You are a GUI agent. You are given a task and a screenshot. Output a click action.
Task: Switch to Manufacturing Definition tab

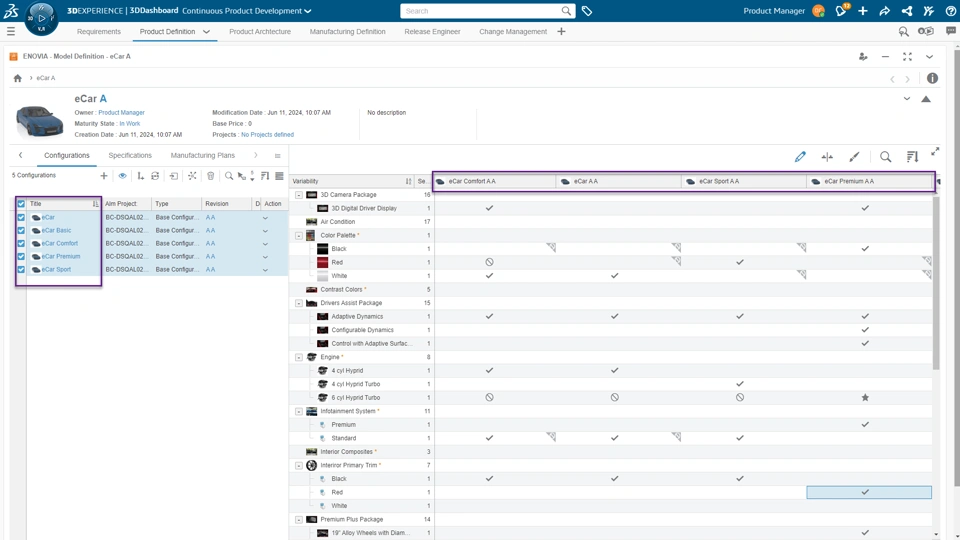click(347, 32)
